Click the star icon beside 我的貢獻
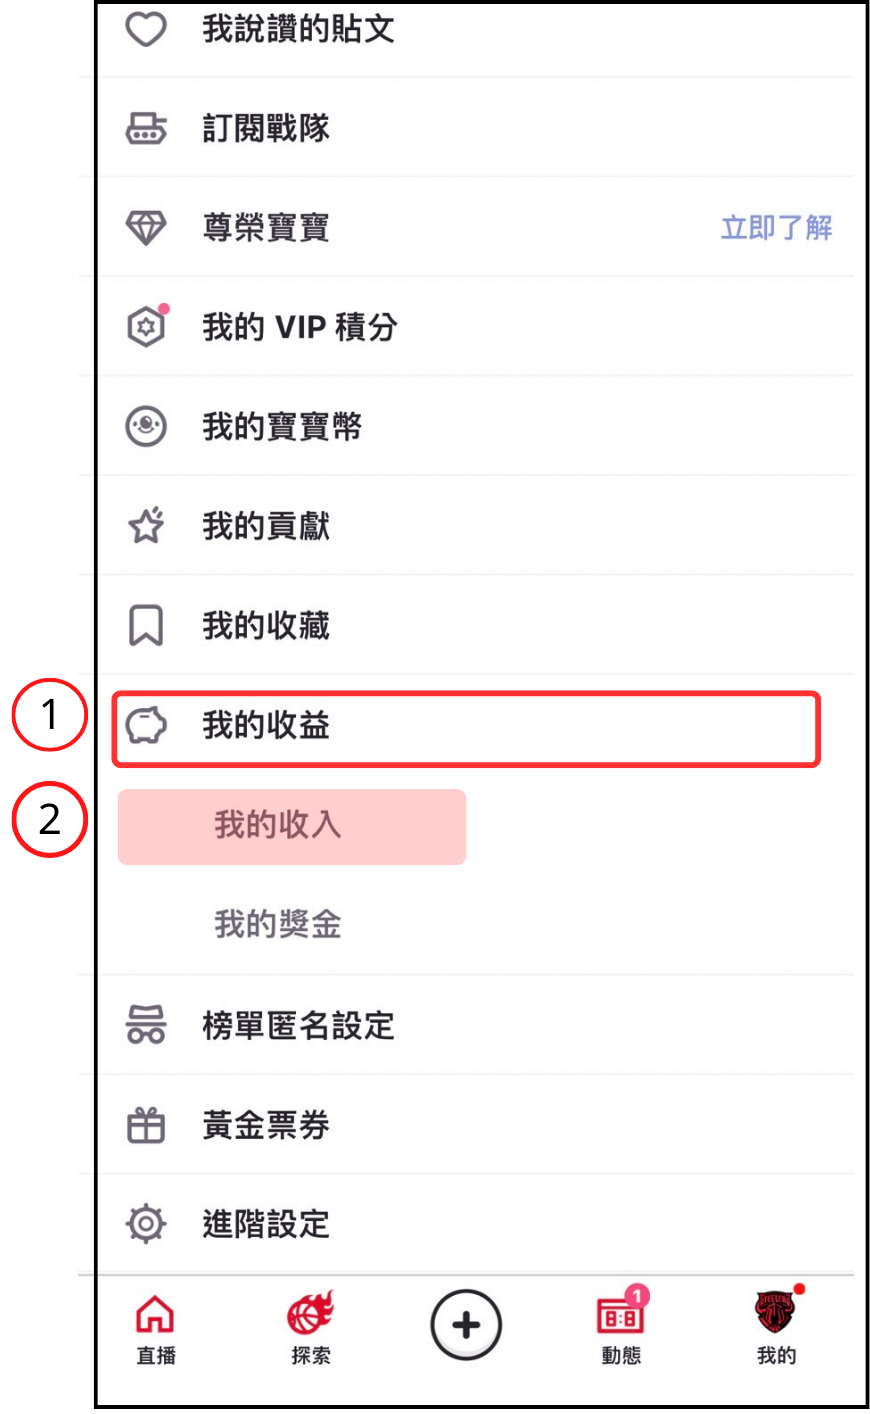The height and width of the screenshot is (1414, 870). [x=146, y=526]
